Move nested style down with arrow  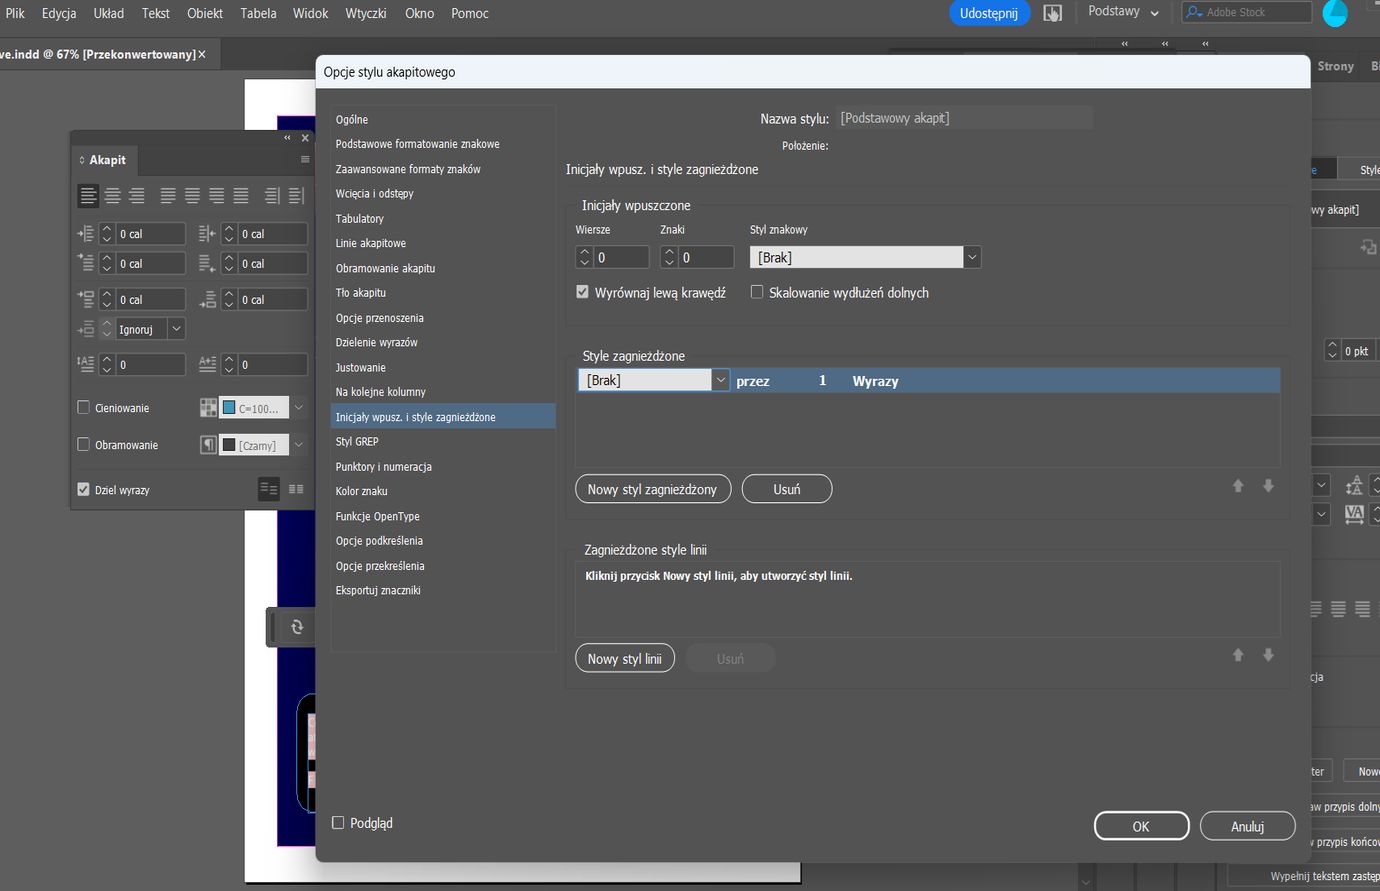tap(1268, 486)
